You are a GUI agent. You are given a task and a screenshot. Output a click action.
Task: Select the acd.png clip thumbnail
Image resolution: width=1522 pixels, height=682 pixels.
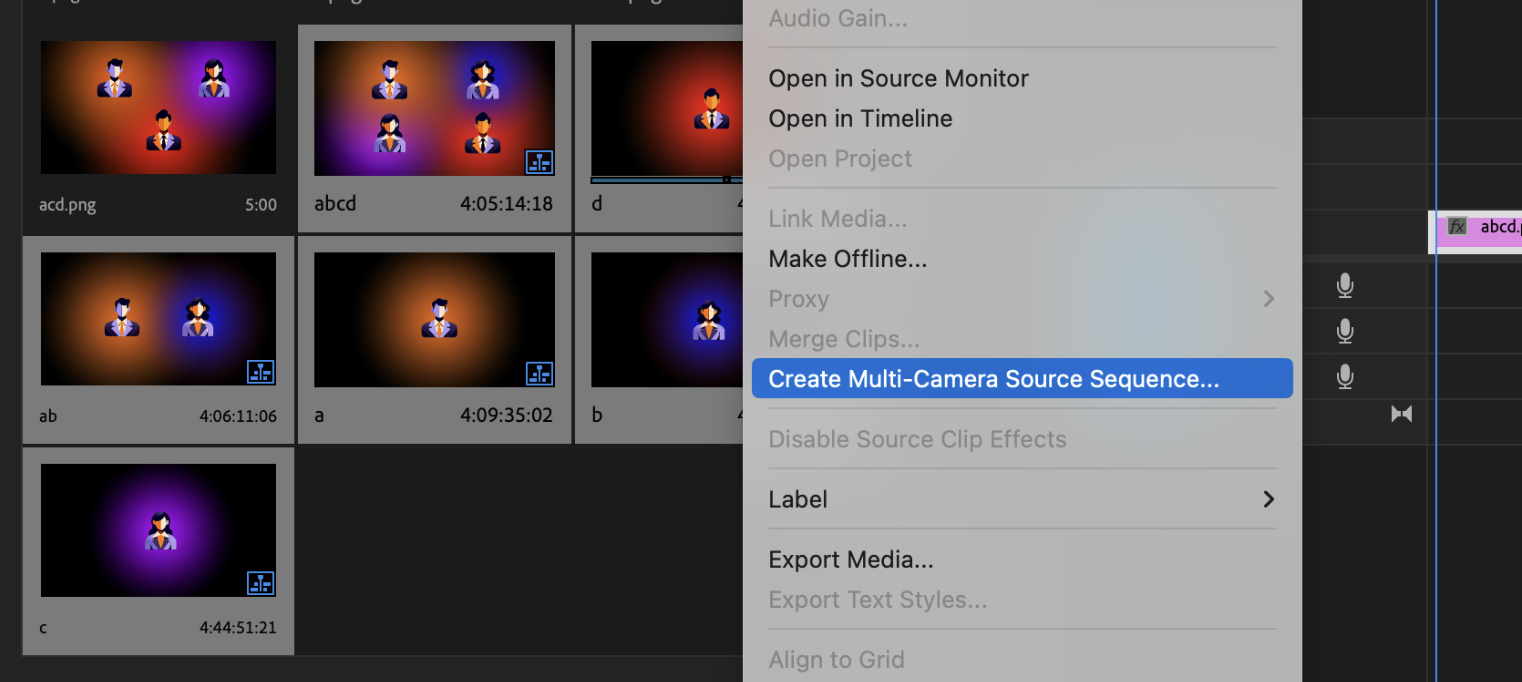coord(158,107)
